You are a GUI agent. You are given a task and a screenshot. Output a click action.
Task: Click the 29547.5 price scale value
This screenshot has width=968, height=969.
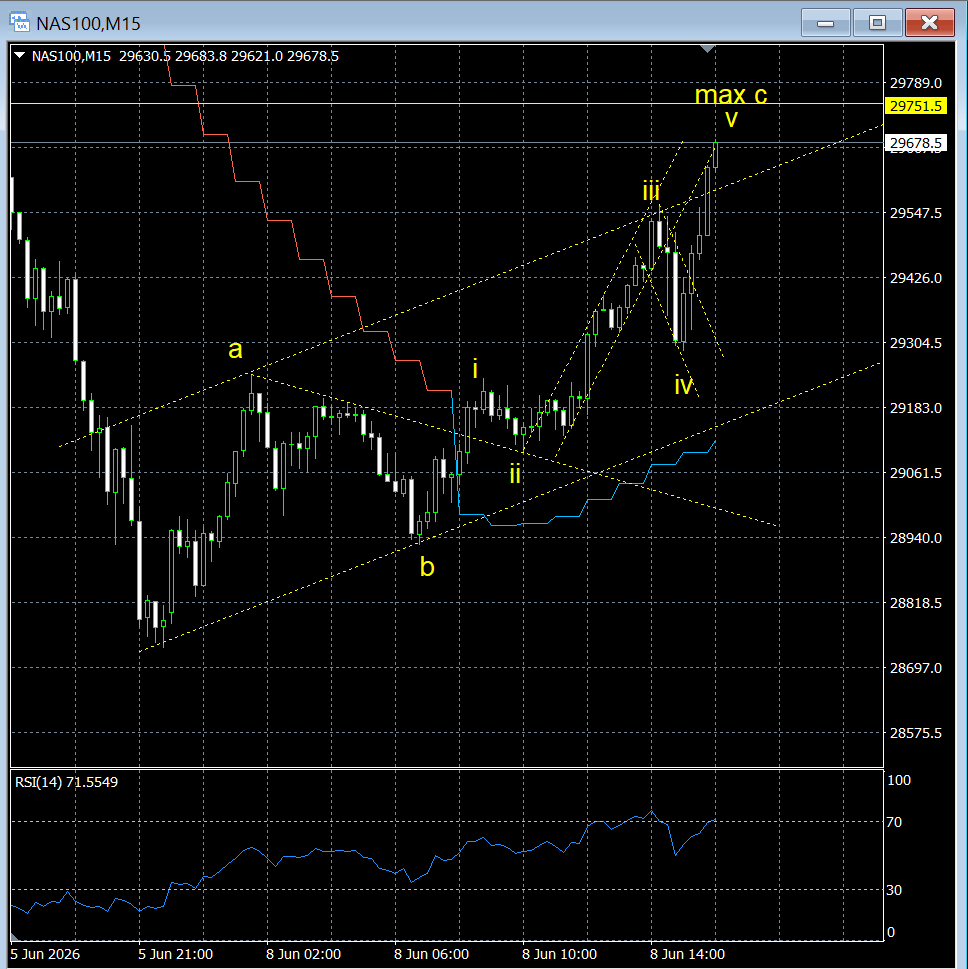(x=915, y=213)
